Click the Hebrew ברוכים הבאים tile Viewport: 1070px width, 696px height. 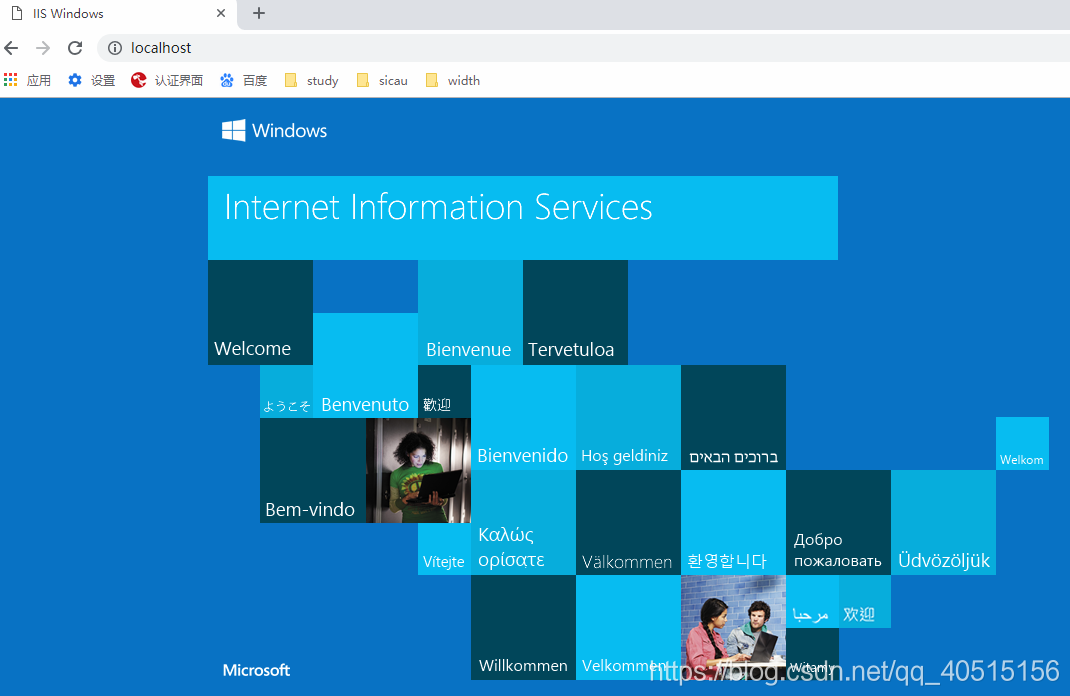pos(734,418)
